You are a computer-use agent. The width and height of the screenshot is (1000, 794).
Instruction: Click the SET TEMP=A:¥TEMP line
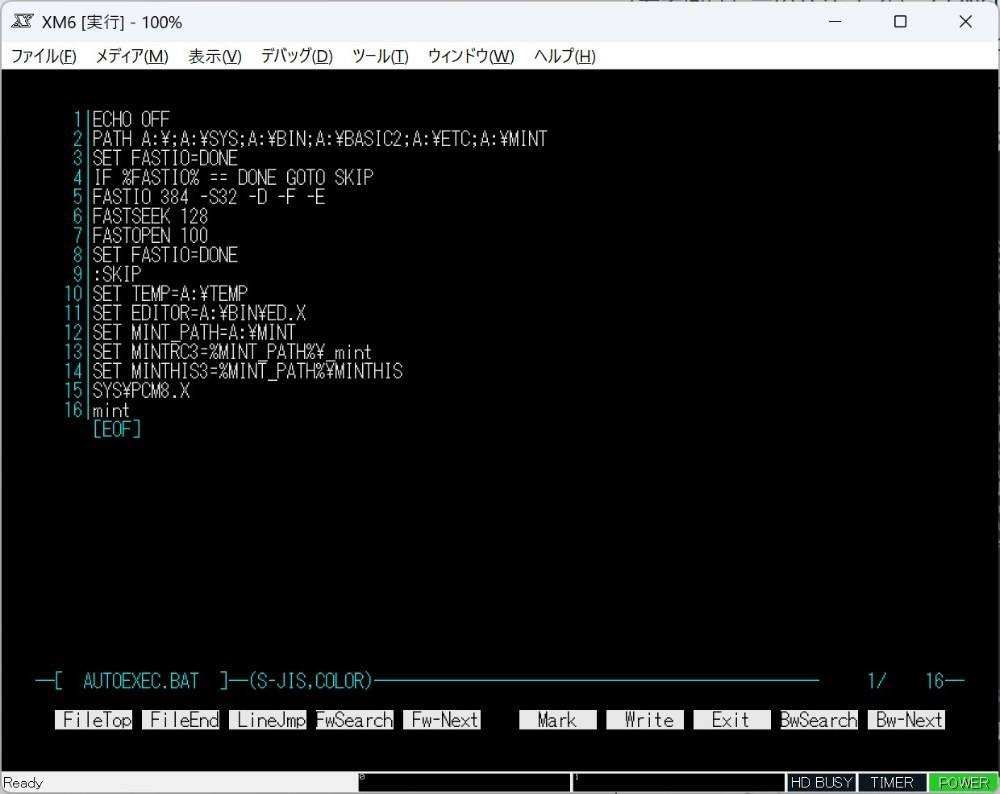pos(170,293)
